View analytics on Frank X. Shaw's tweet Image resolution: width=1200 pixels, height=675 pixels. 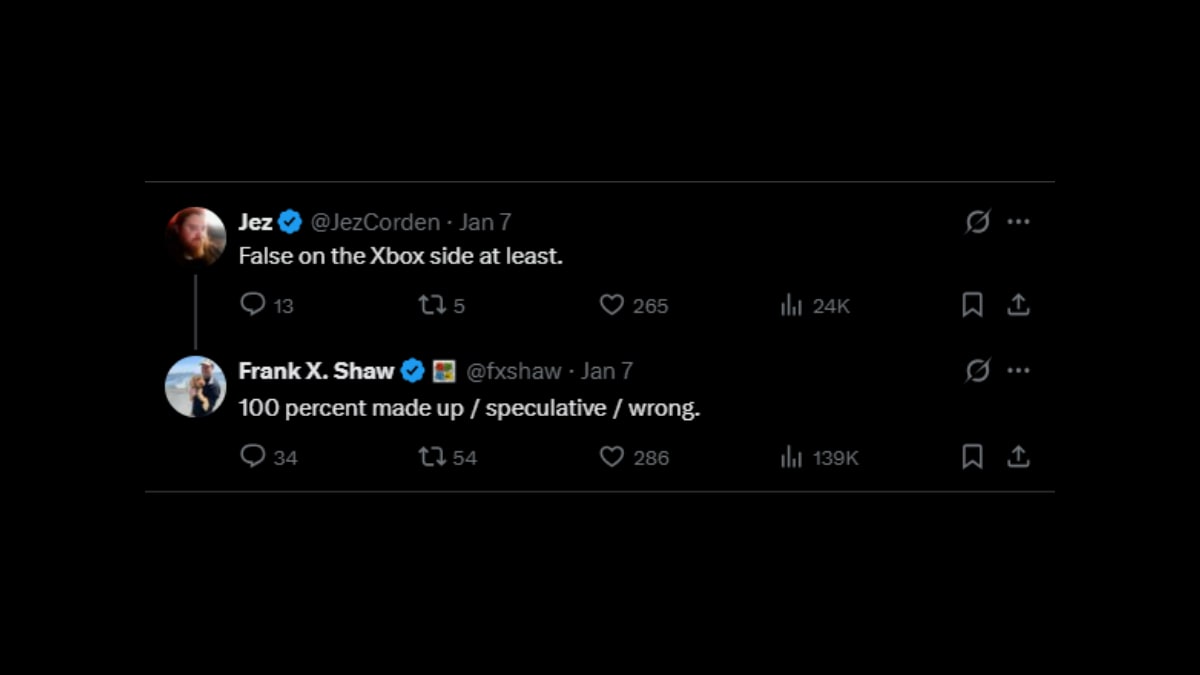[x=792, y=457]
